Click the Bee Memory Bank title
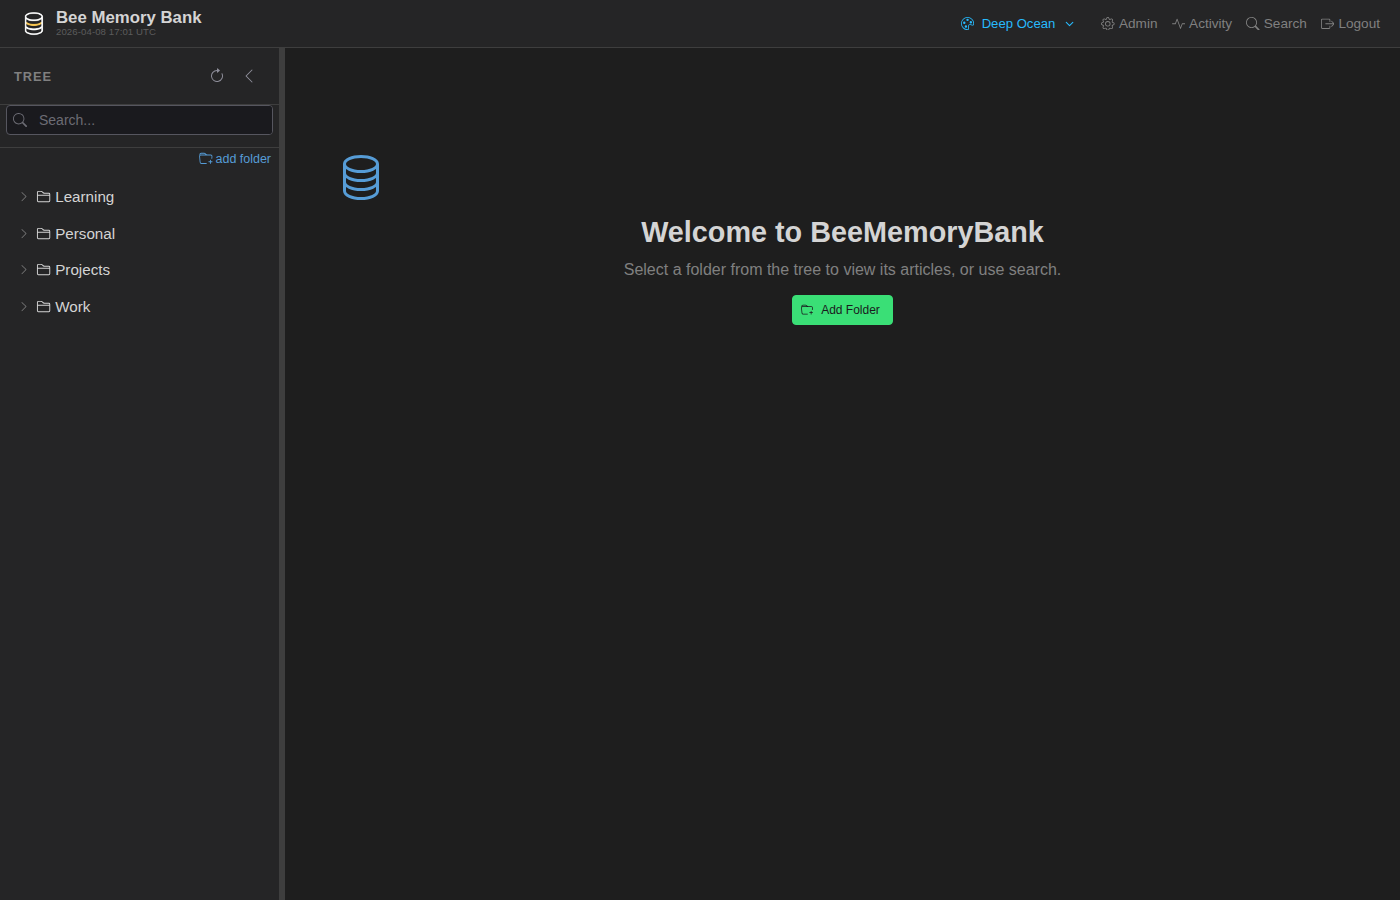The width and height of the screenshot is (1400, 900). tap(129, 17)
